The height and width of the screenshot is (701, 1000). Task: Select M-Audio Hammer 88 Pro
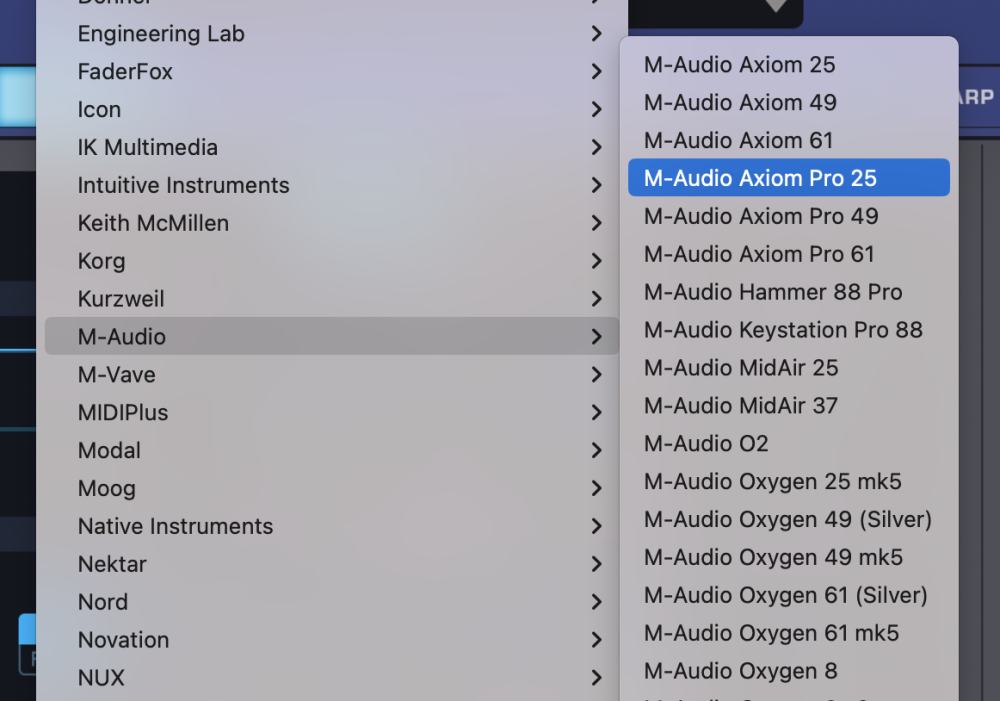click(773, 293)
